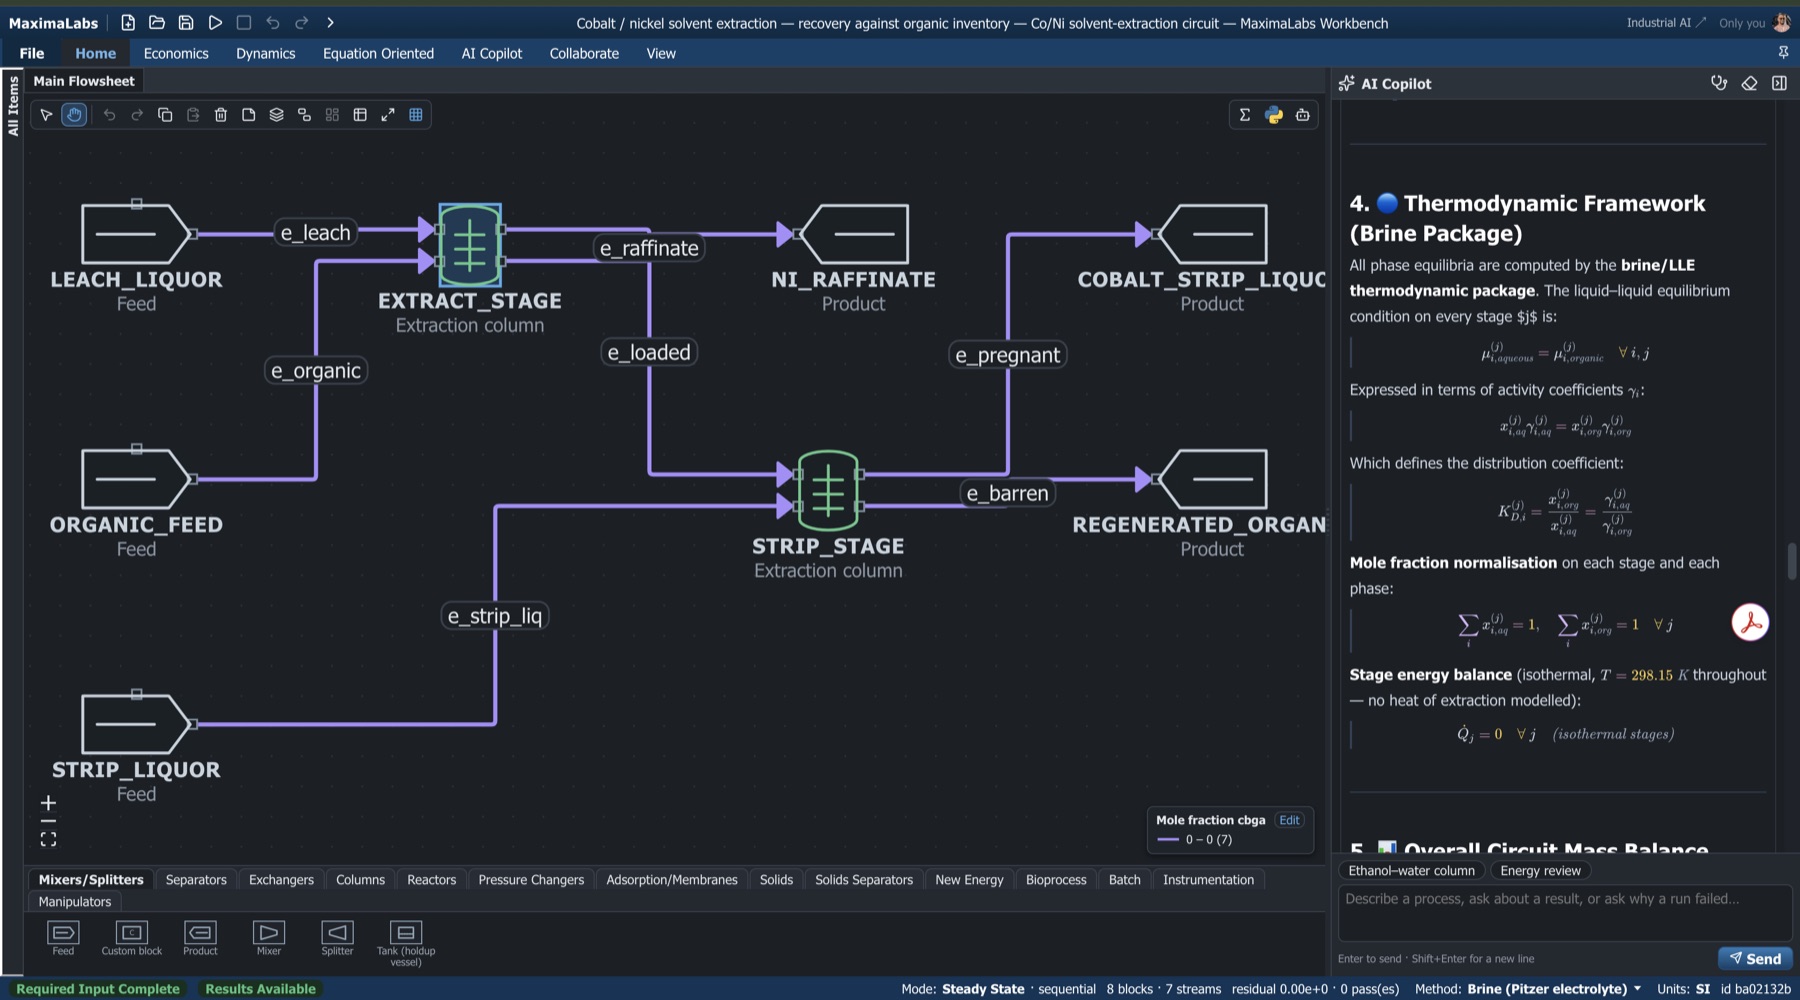The width and height of the screenshot is (1800, 1000).
Task: Click the robot assistant icon
Action: [1303, 115]
